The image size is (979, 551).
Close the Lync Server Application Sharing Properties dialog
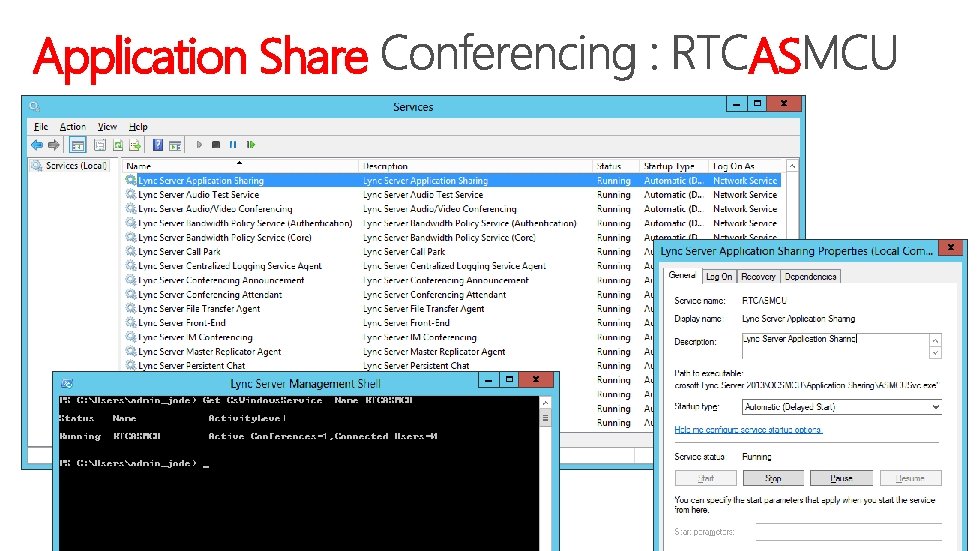[951, 248]
